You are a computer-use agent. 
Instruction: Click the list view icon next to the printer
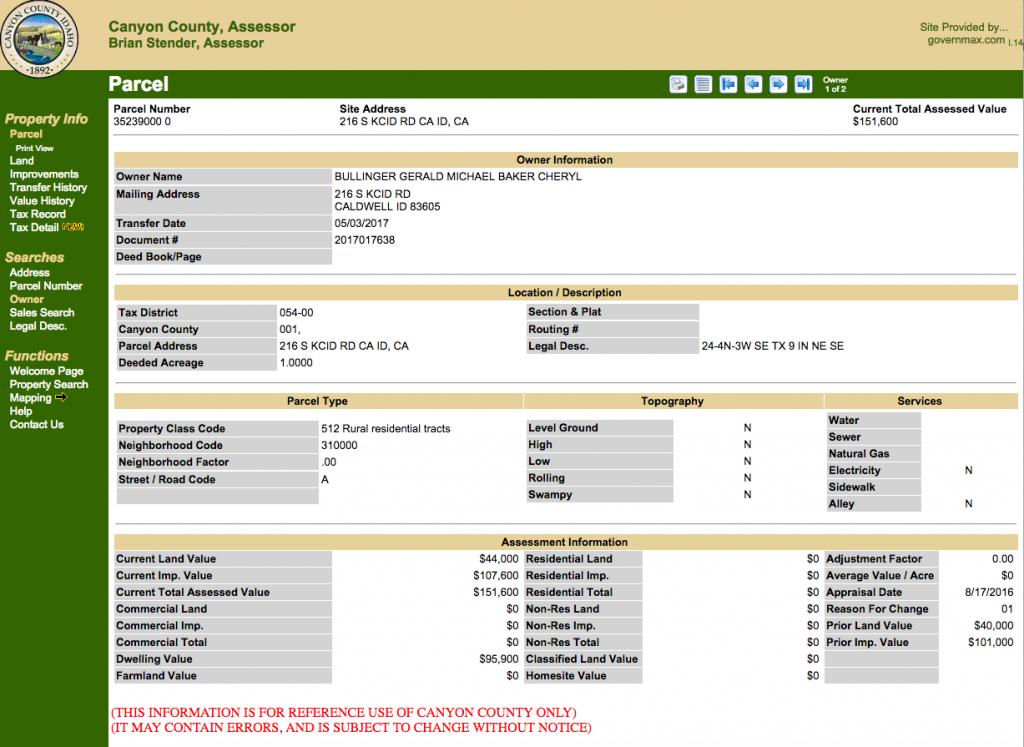(x=703, y=84)
